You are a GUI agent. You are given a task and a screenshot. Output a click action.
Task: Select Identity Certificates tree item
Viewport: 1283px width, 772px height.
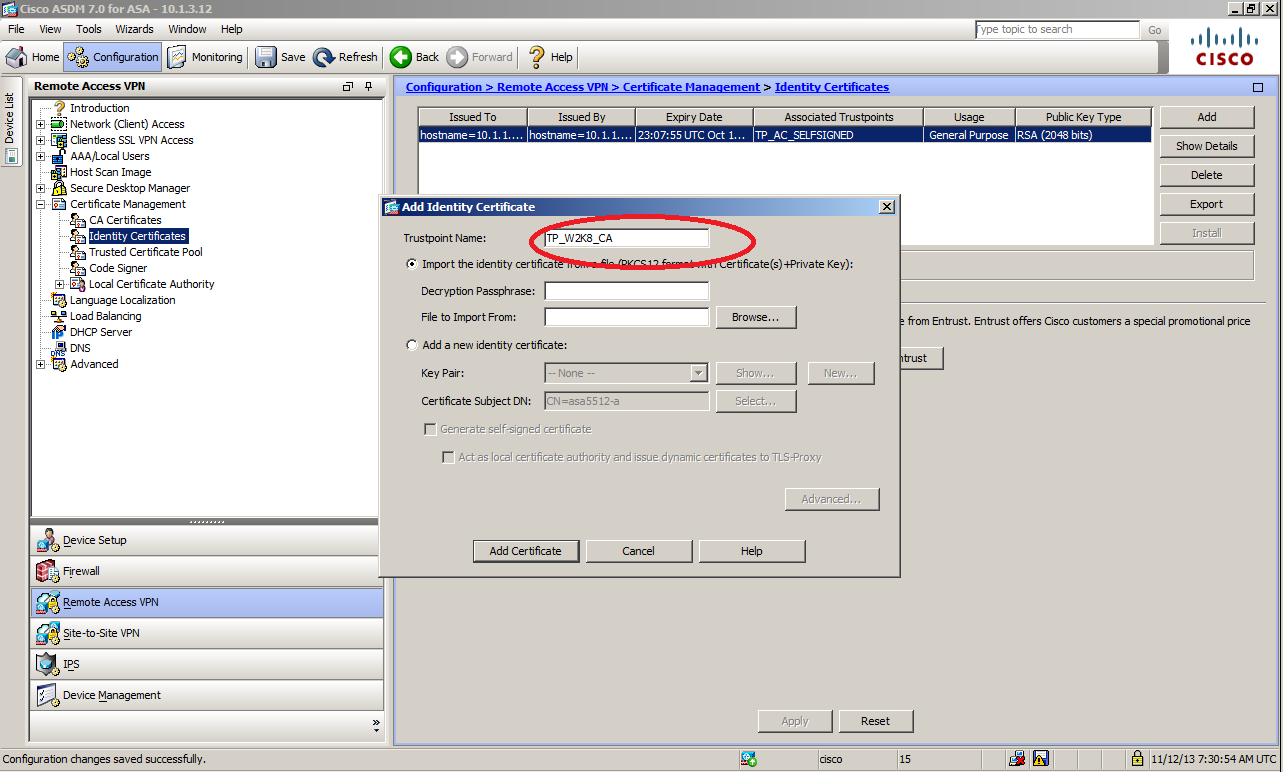click(137, 236)
